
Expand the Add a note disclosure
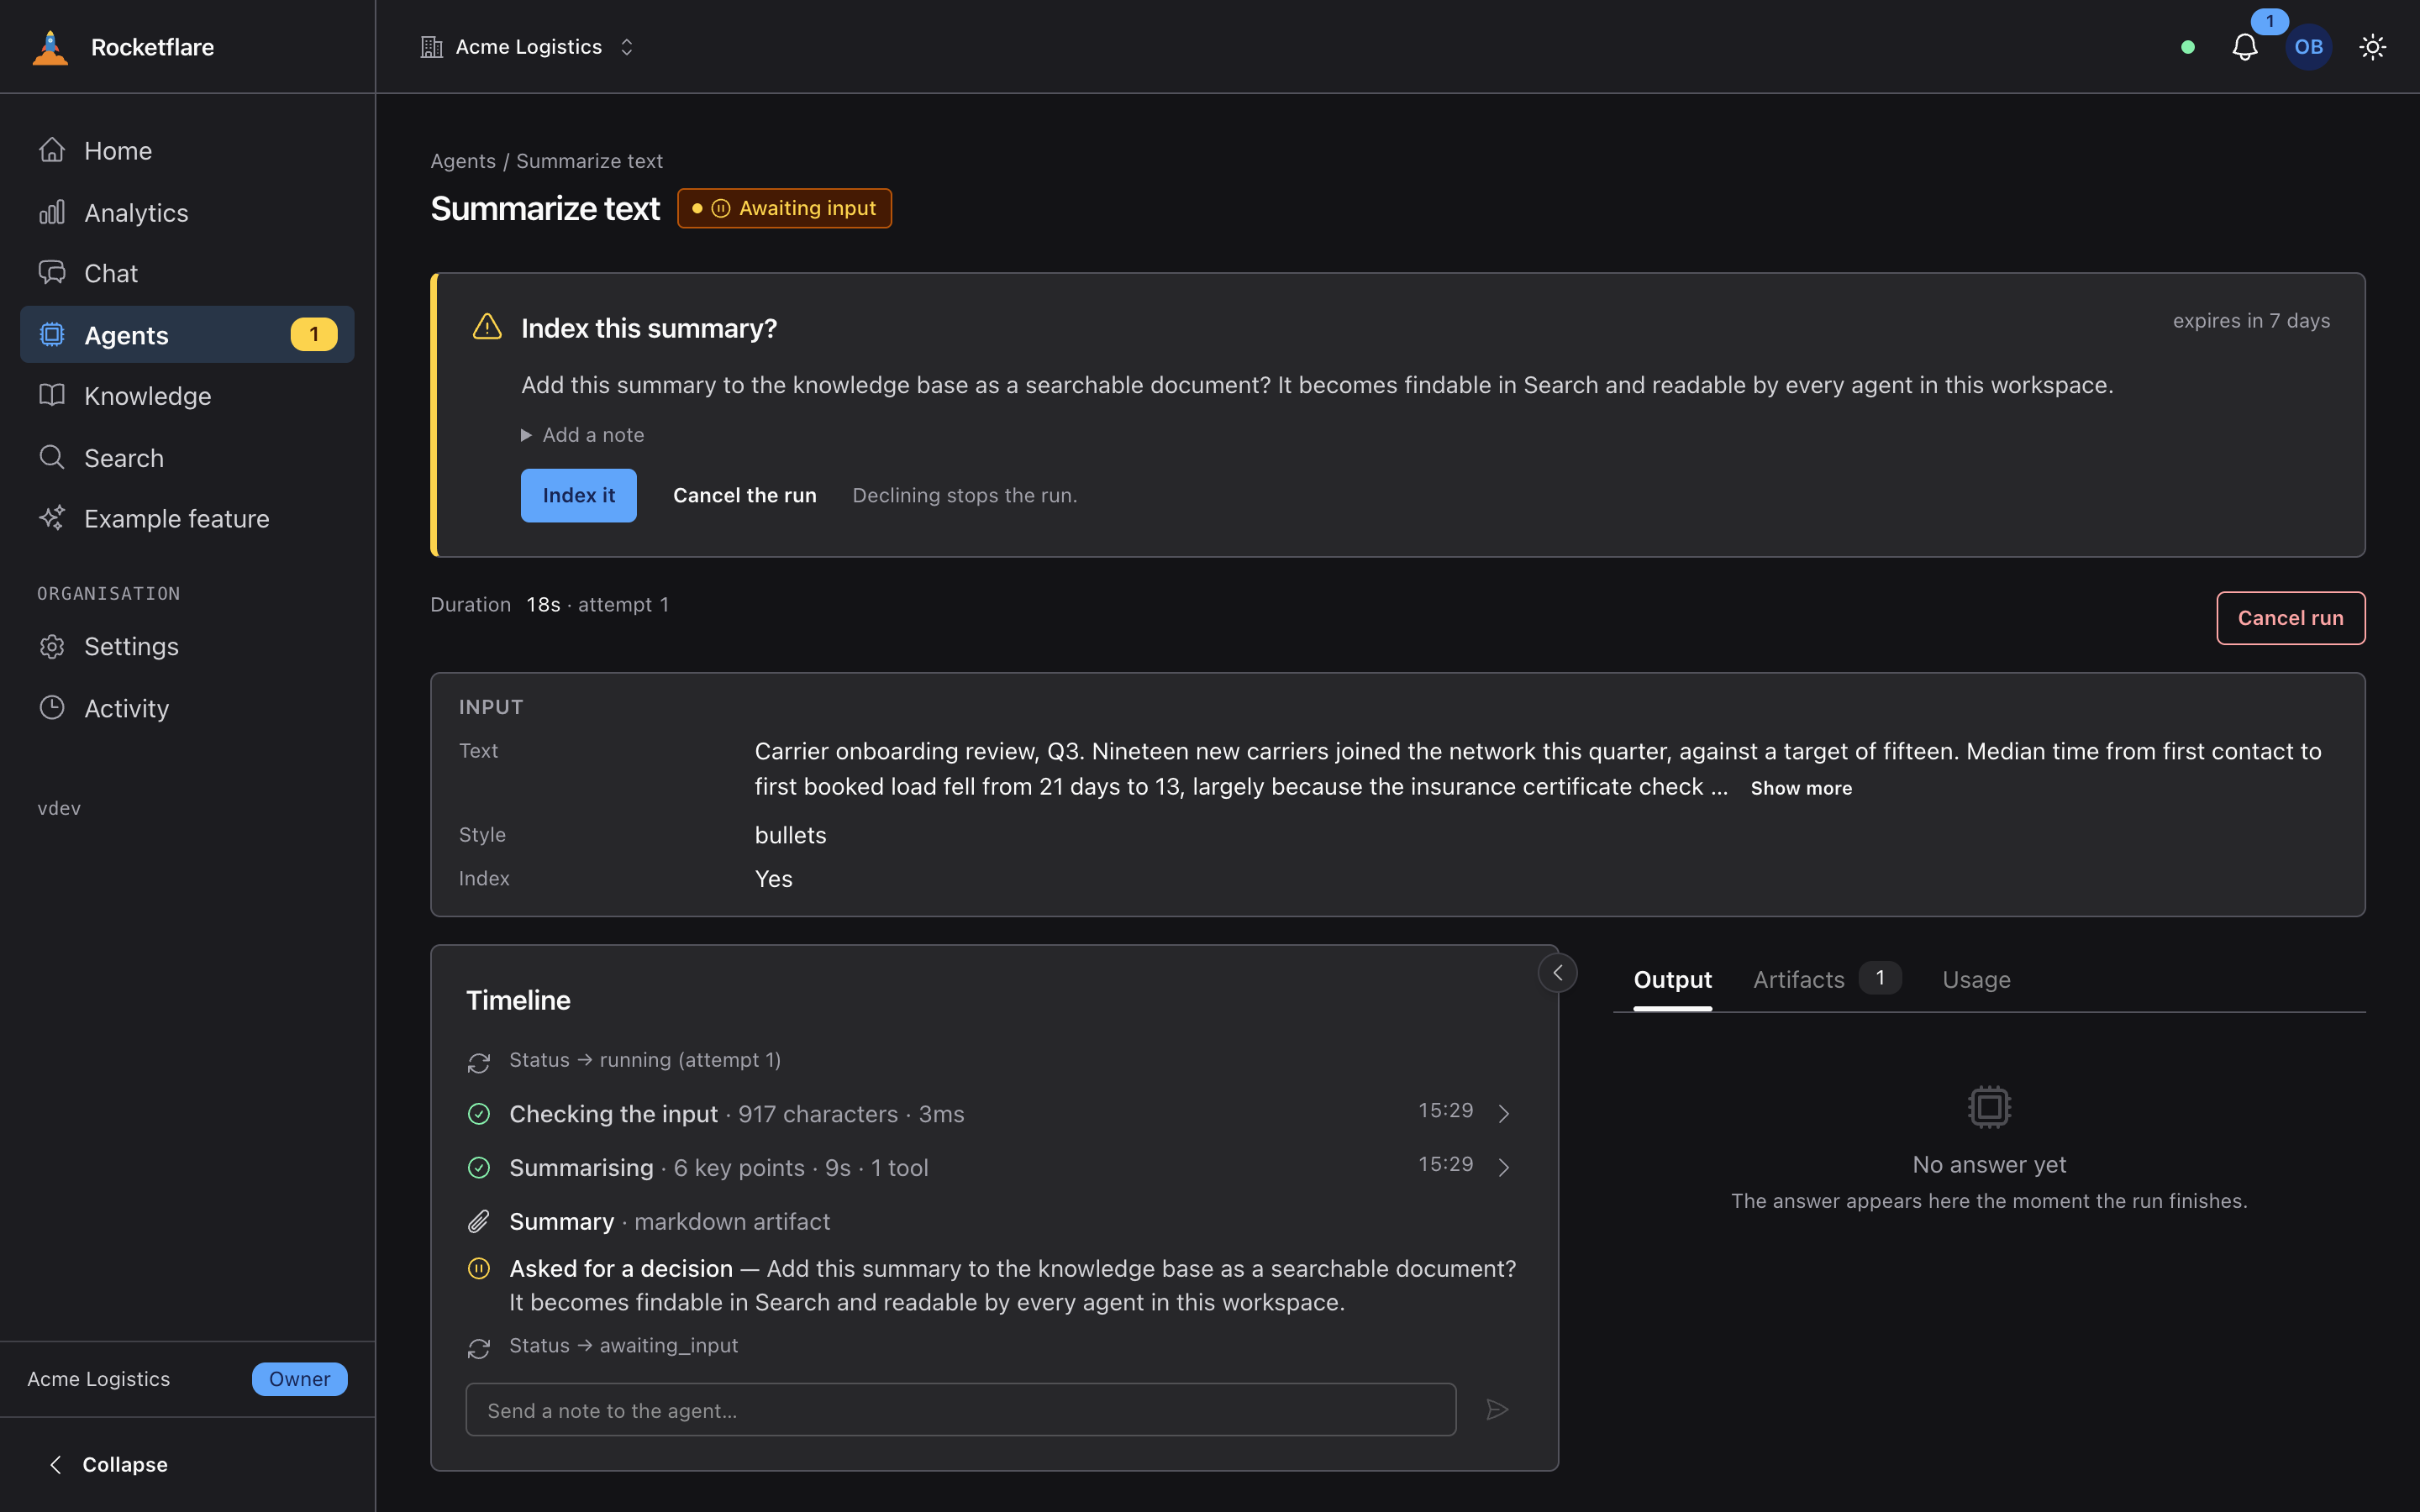[x=583, y=435]
